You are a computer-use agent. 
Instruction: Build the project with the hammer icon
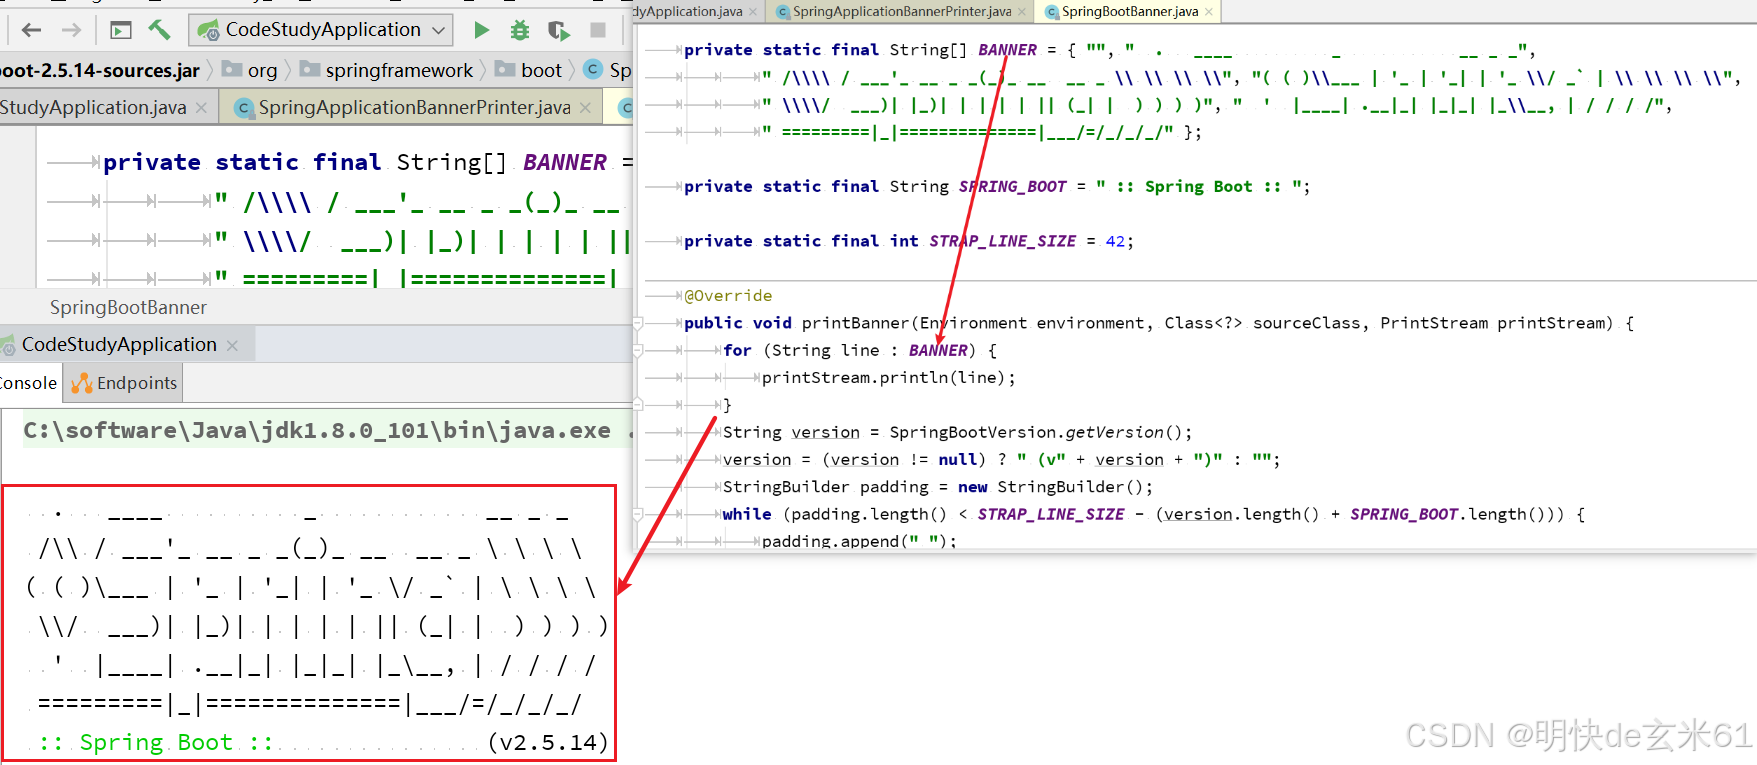click(x=159, y=30)
